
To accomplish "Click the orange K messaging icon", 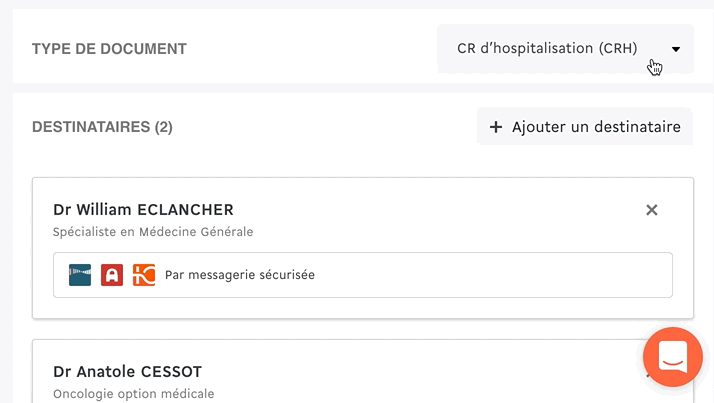I will (x=144, y=275).
